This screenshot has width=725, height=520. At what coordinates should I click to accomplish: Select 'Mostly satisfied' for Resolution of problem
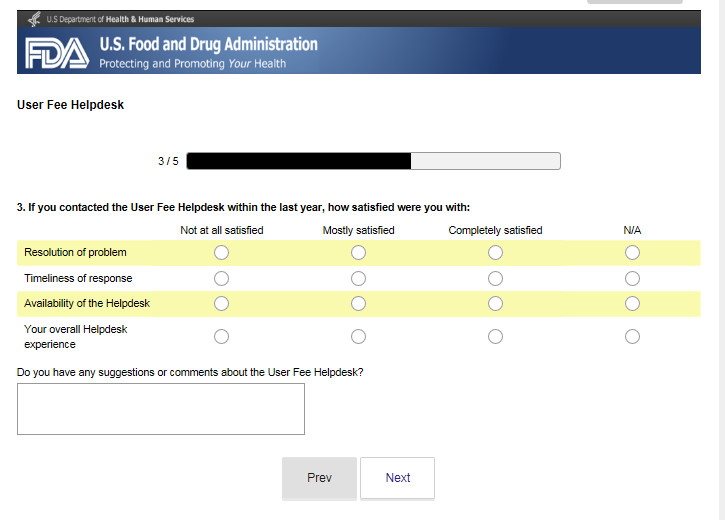[x=358, y=253]
